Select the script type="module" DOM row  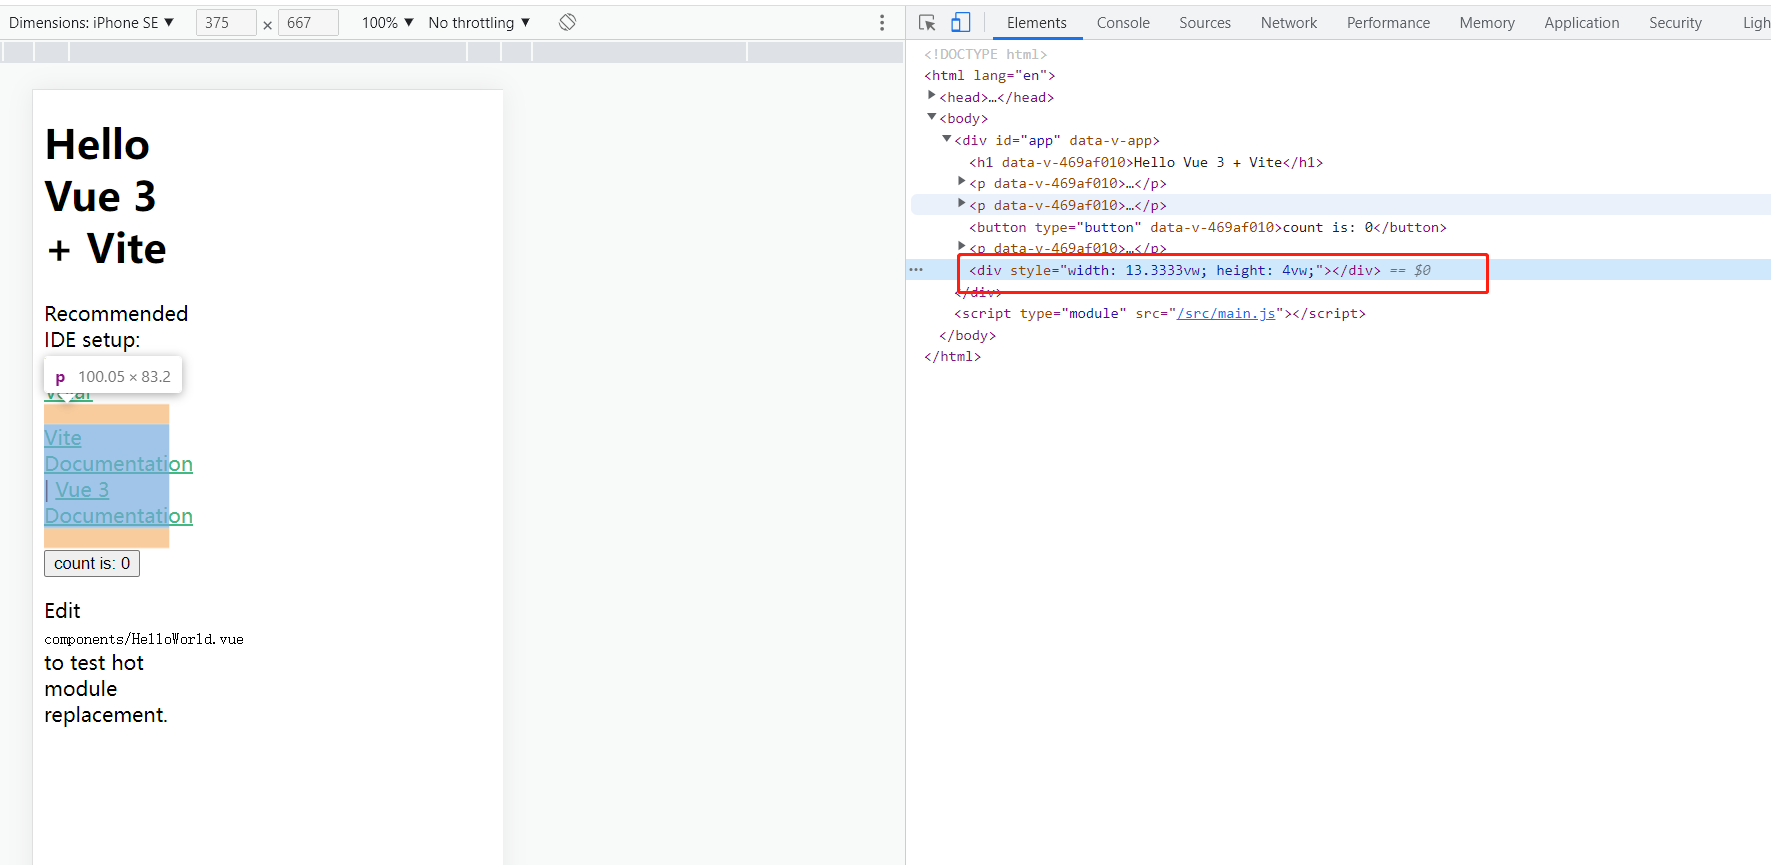click(1160, 313)
